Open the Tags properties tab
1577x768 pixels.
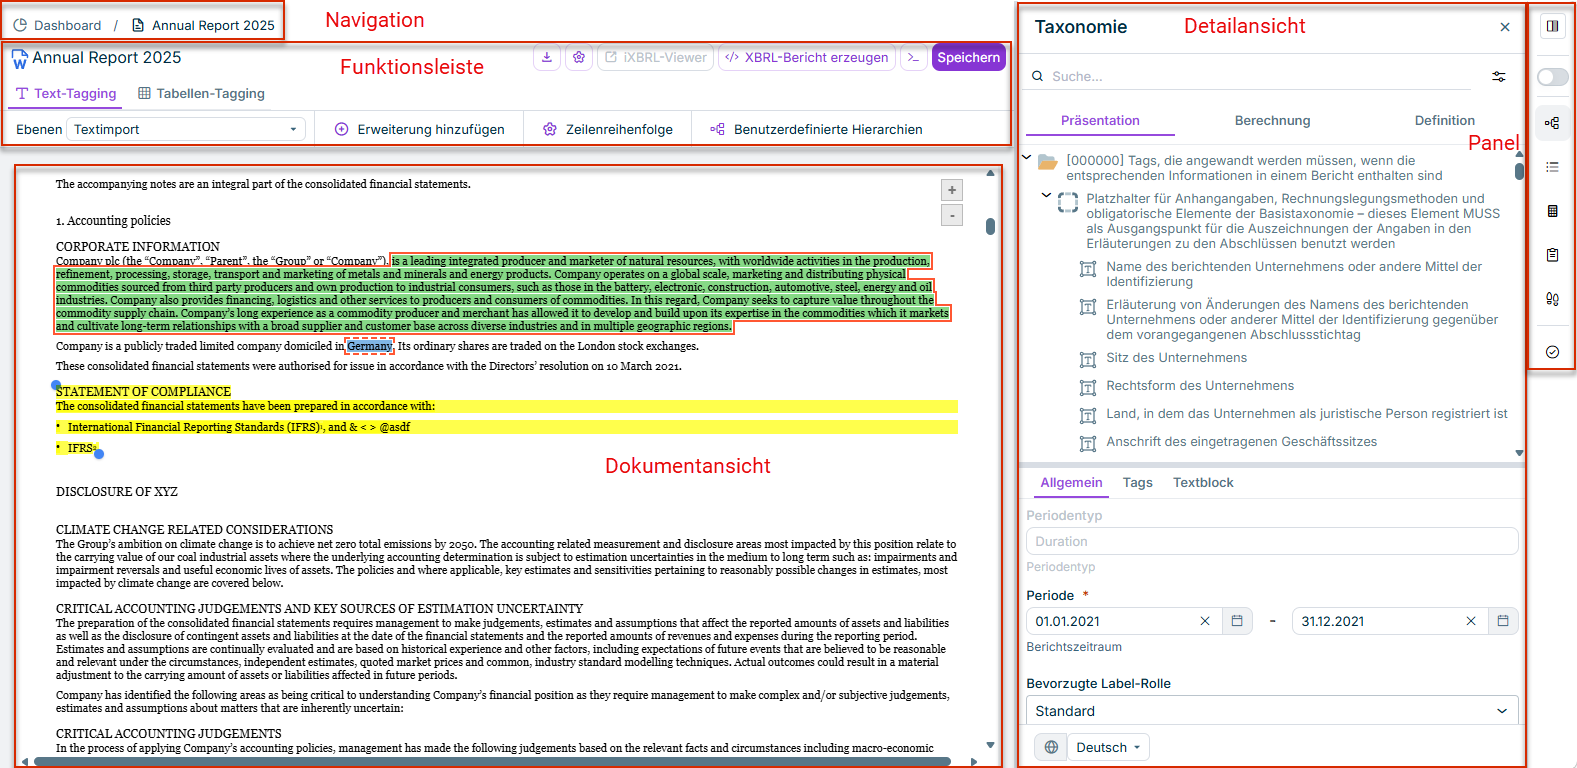pyautogui.click(x=1137, y=483)
